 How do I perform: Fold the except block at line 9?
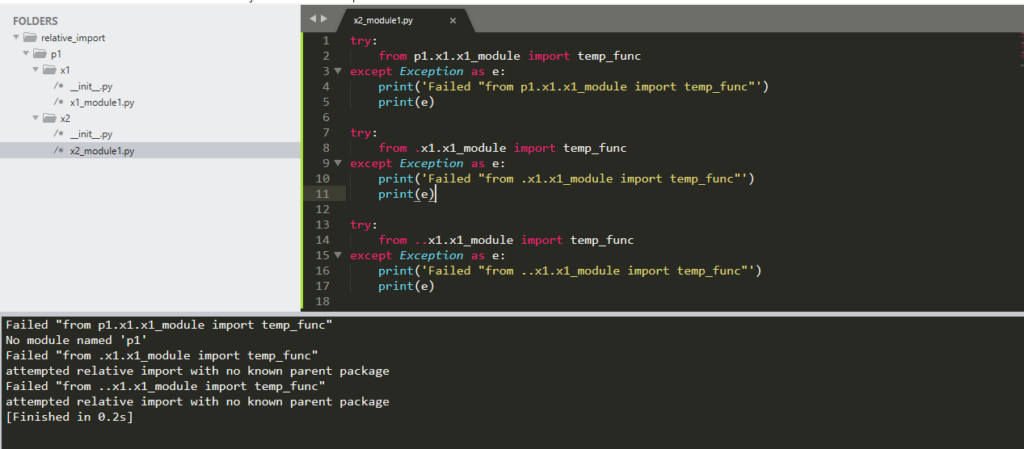[337, 163]
